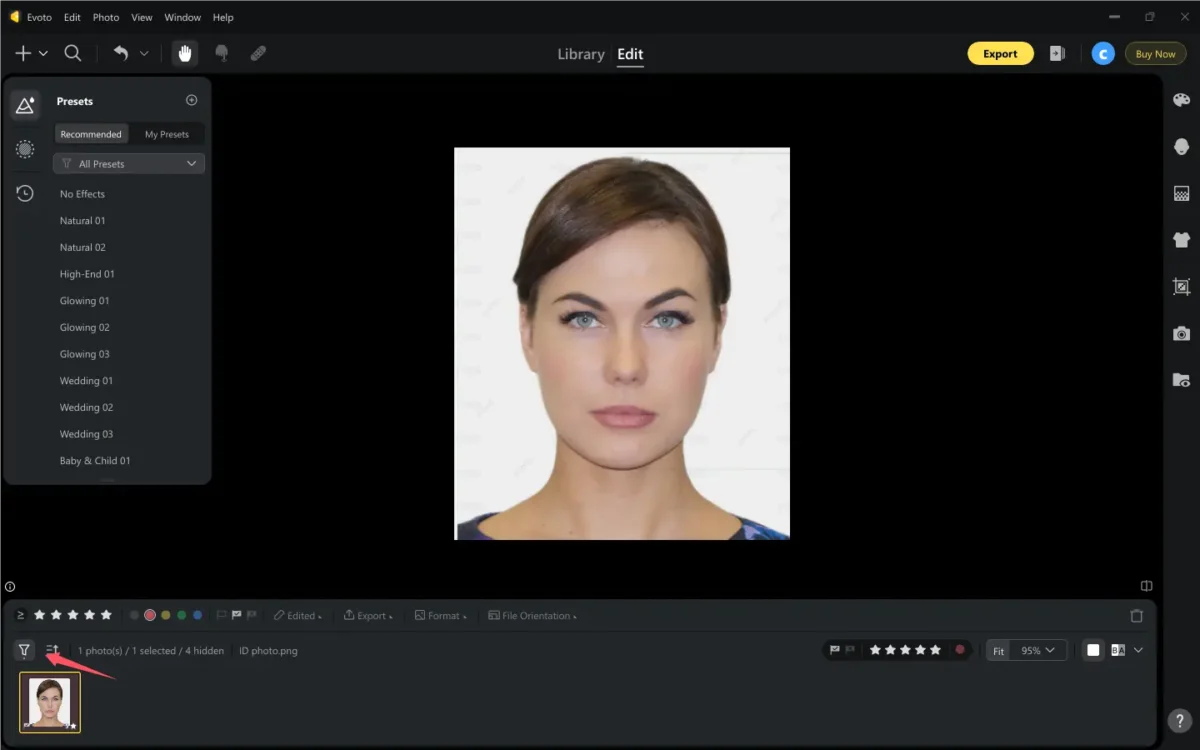Click the magnifier zoom tool

(x=73, y=54)
